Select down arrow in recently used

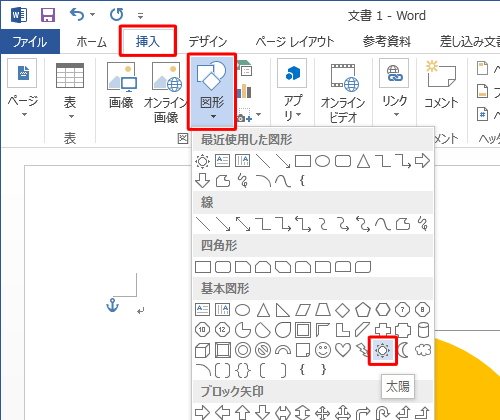point(202,181)
